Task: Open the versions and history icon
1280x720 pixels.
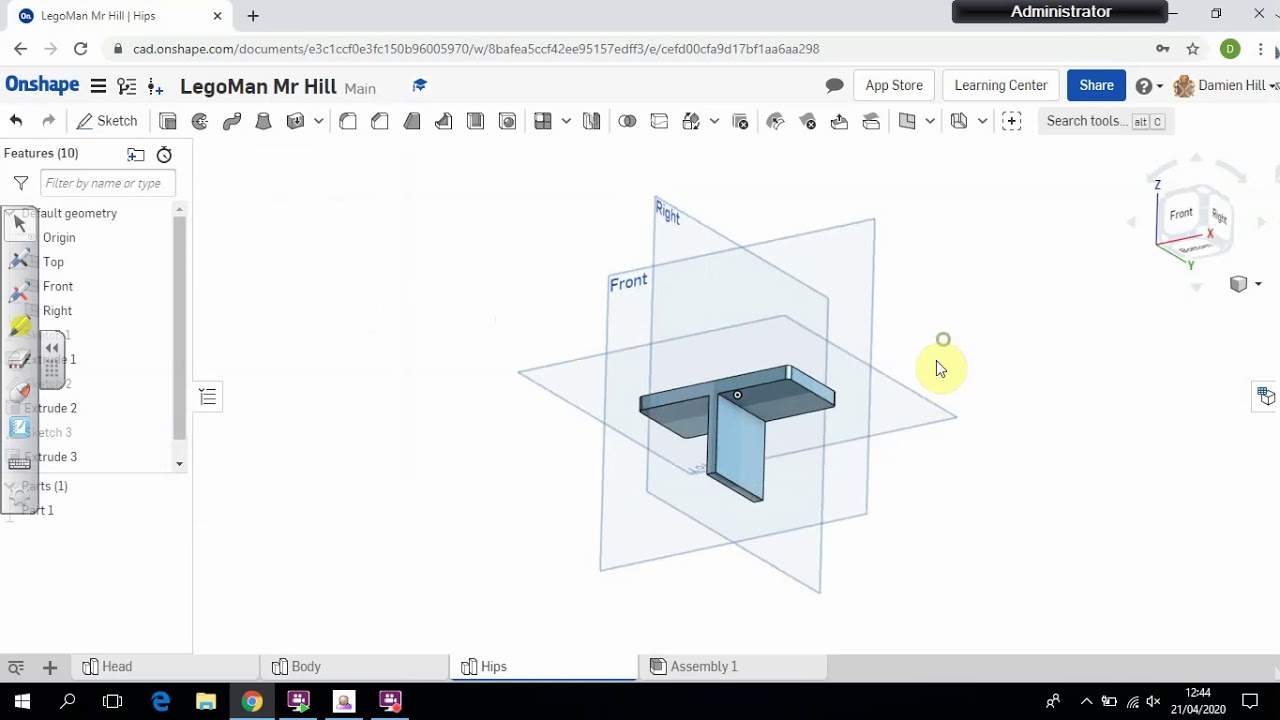Action: tap(126, 86)
